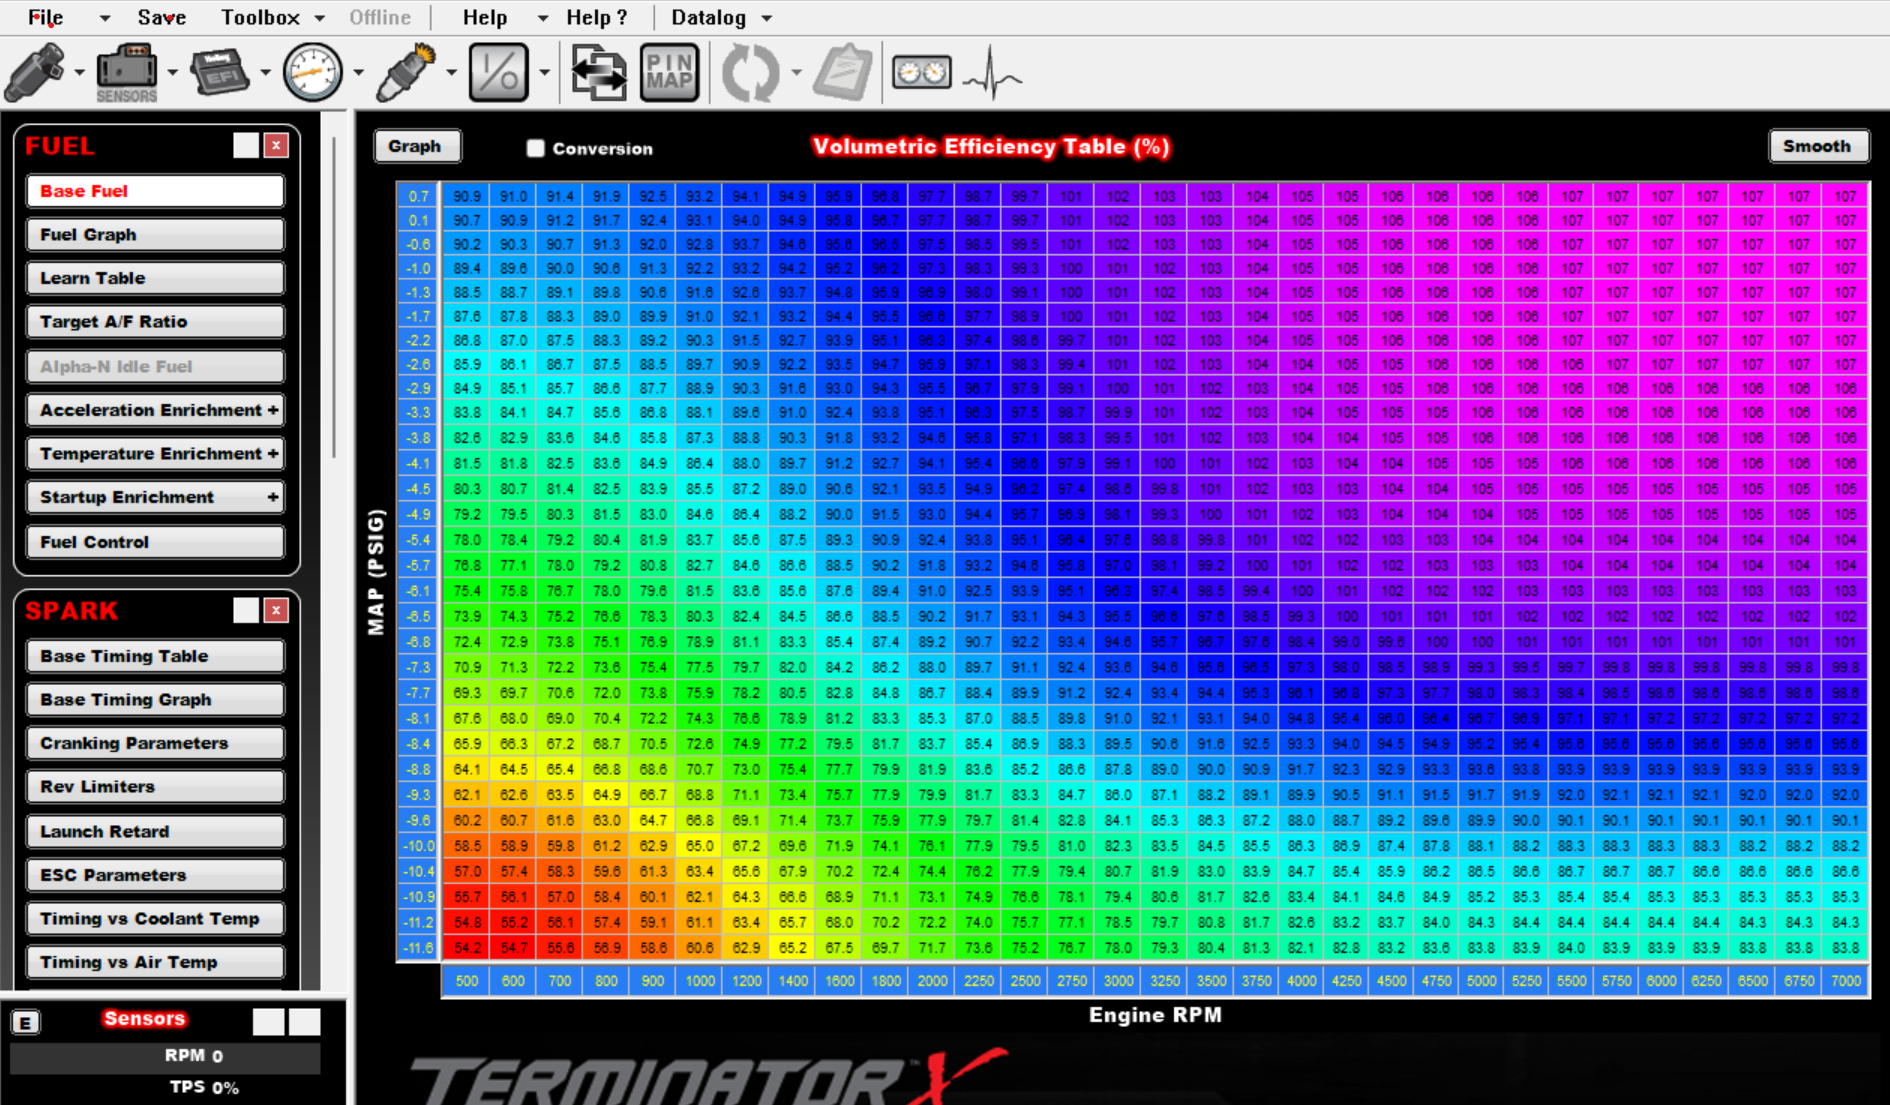Click the Graph button above table

point(416,146)
